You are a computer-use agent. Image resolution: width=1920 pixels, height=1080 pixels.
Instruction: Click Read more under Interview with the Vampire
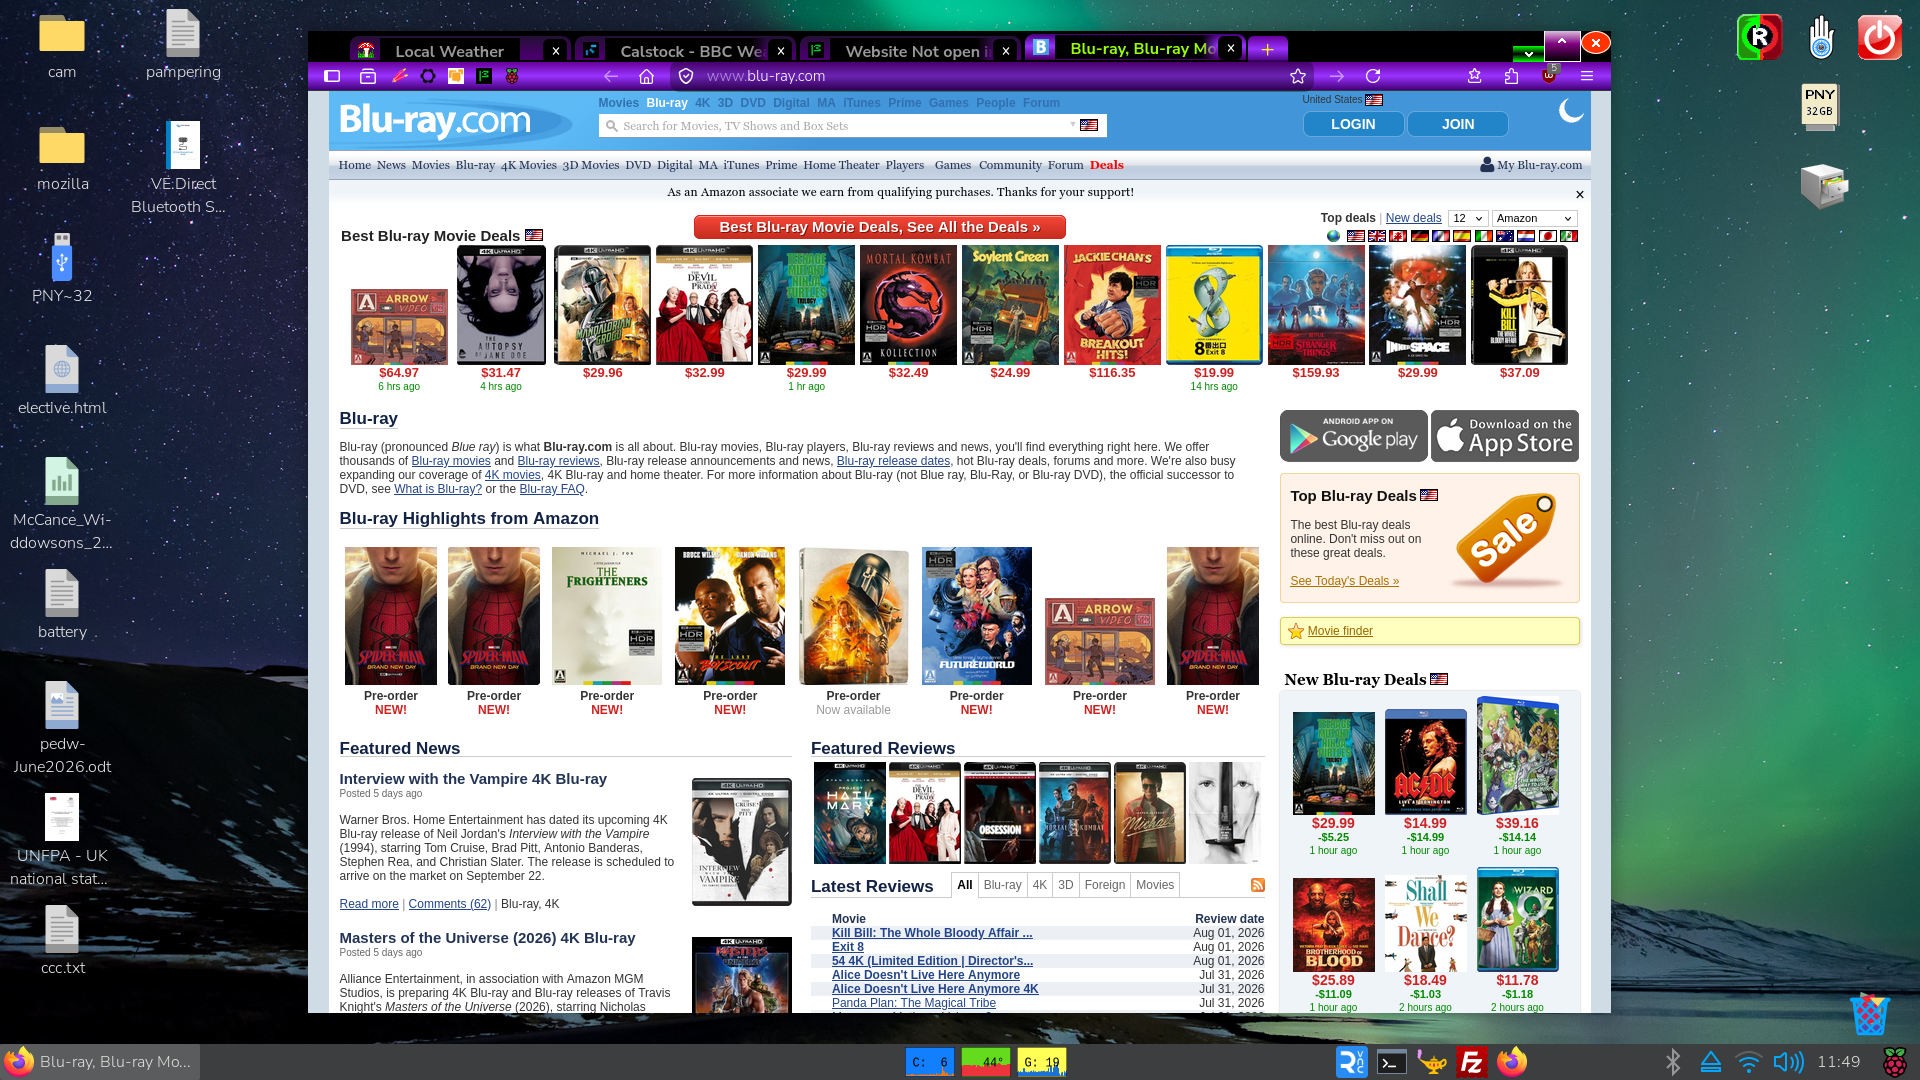[x=369, y=904]
